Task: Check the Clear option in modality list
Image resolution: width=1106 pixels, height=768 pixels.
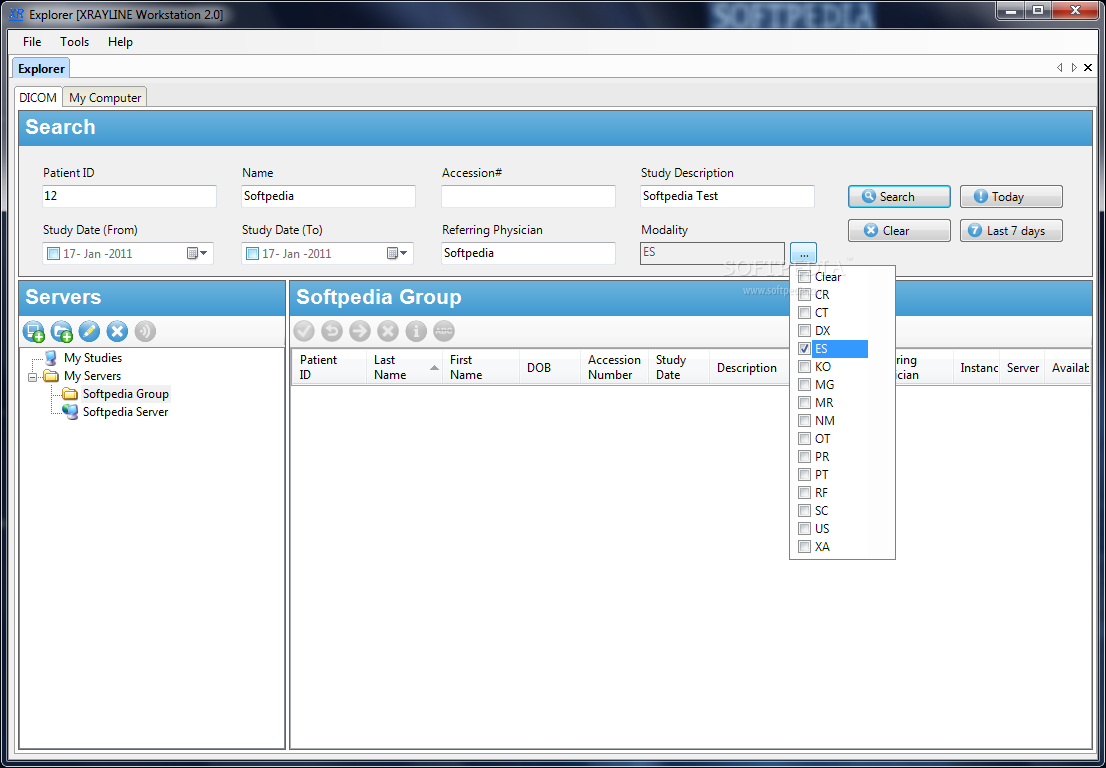Action: pos(804,277)
